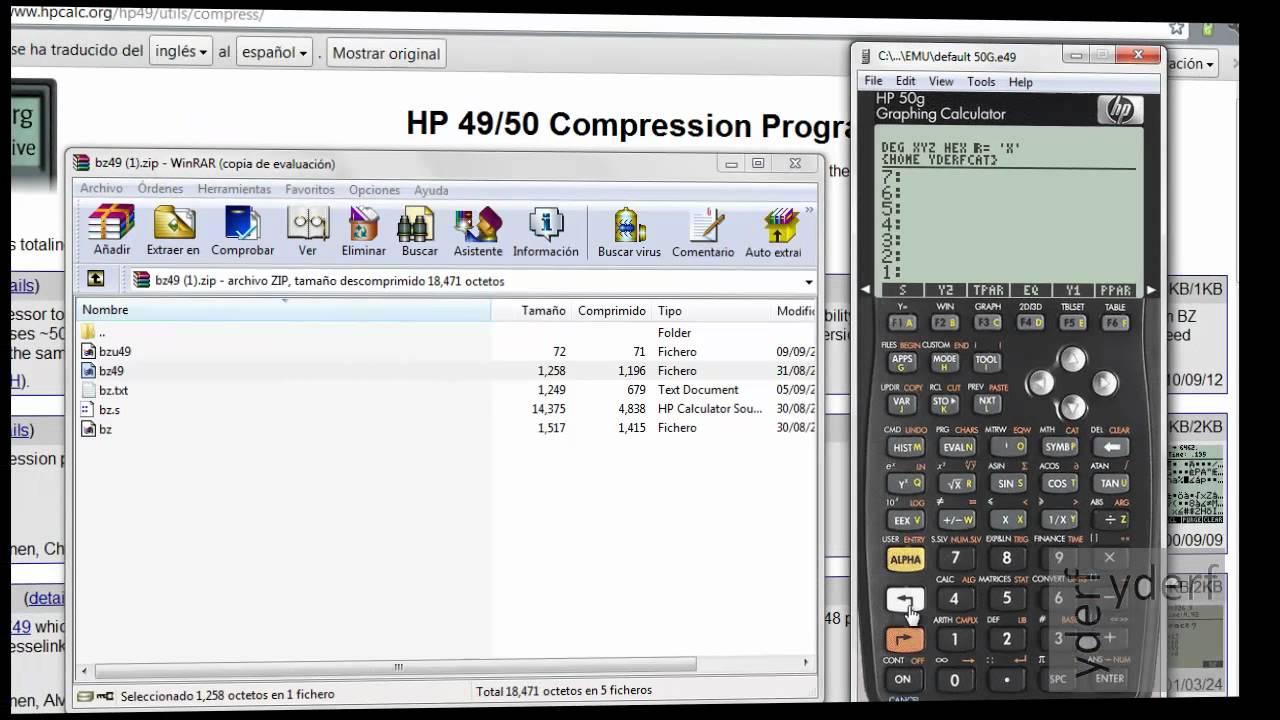Screen dimensions: 1280x720
Task: Click the Mostrar original button
Action: click(x=386, y=53)
